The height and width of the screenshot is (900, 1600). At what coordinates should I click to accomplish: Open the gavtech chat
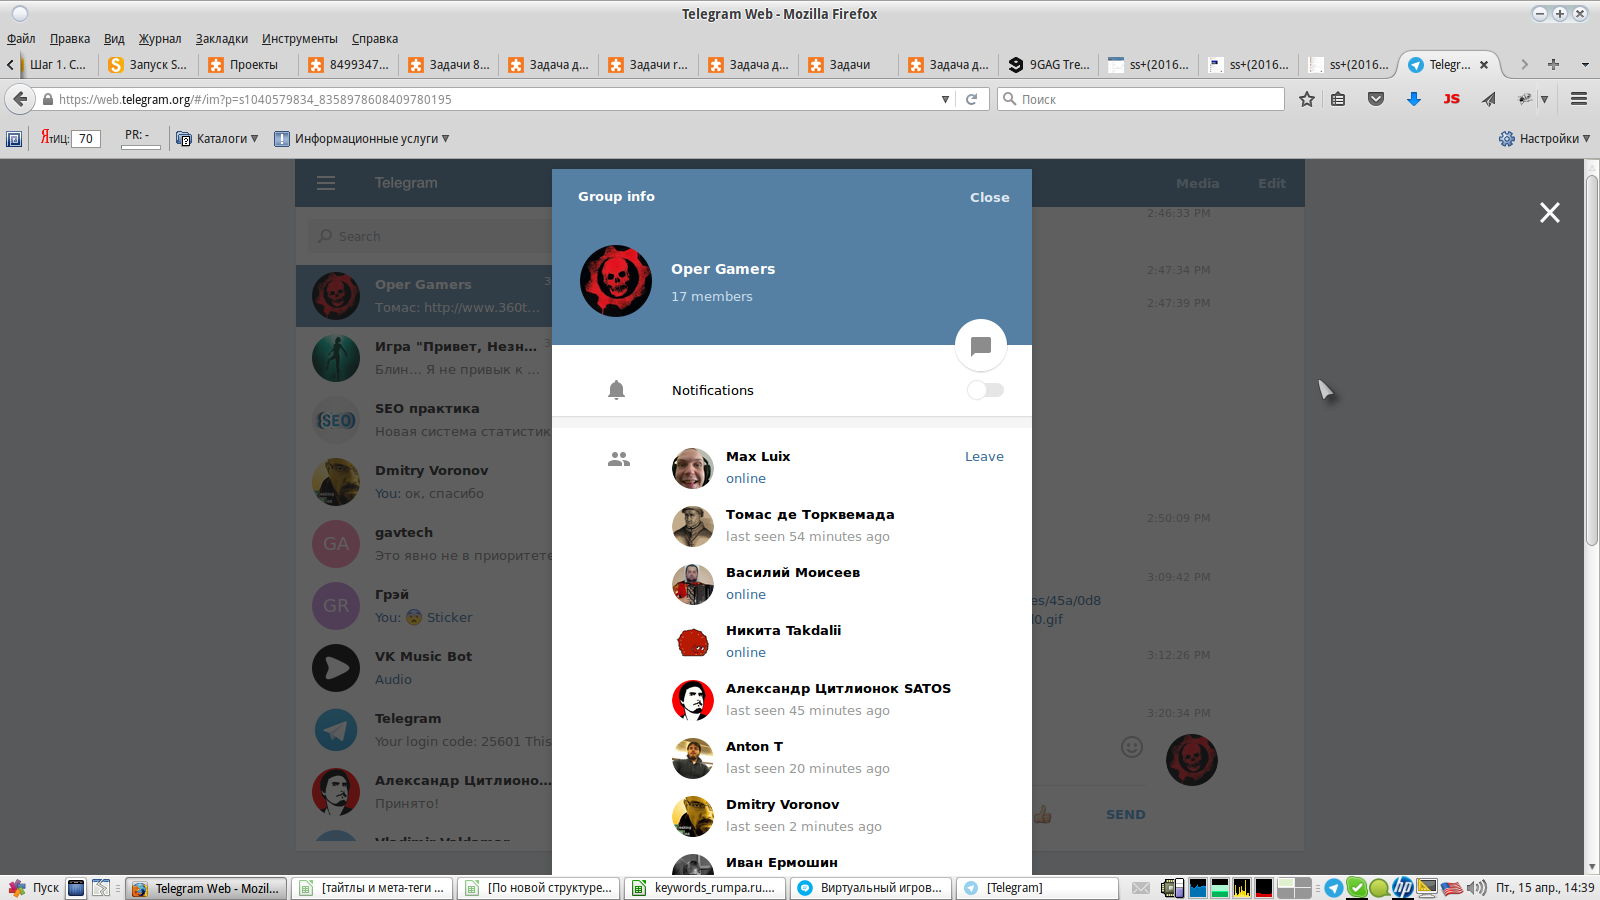click(x=424, y=544)
